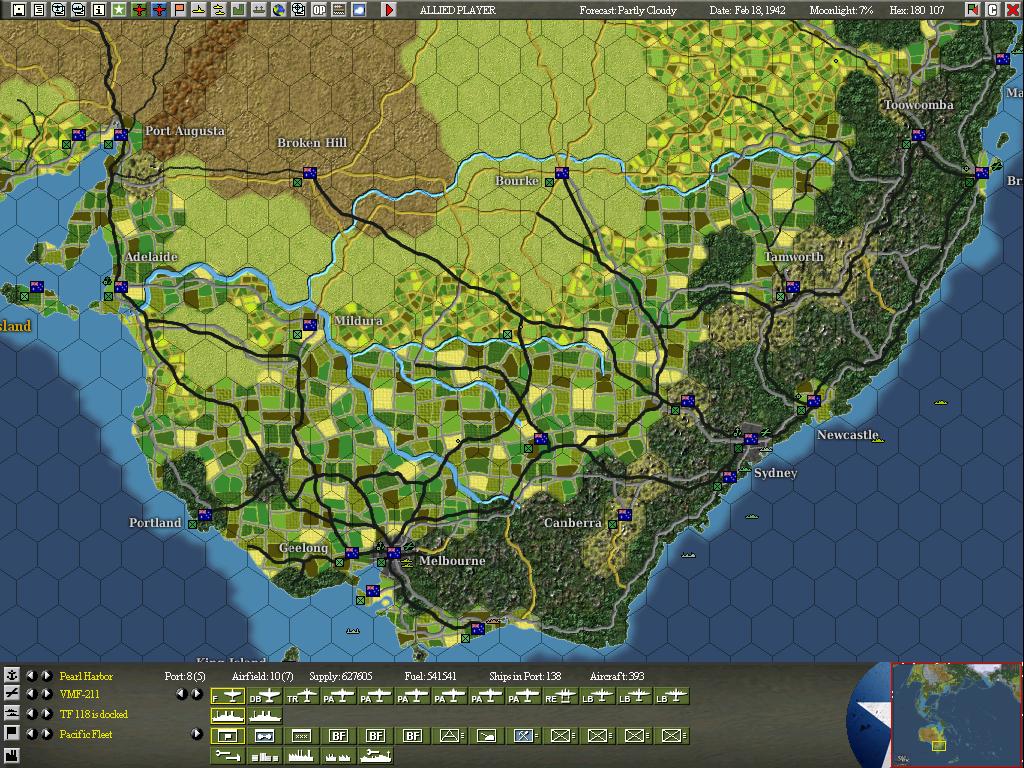Select the DB dive bomber unit icon
1024x768 pixels.
coord(264,697)
